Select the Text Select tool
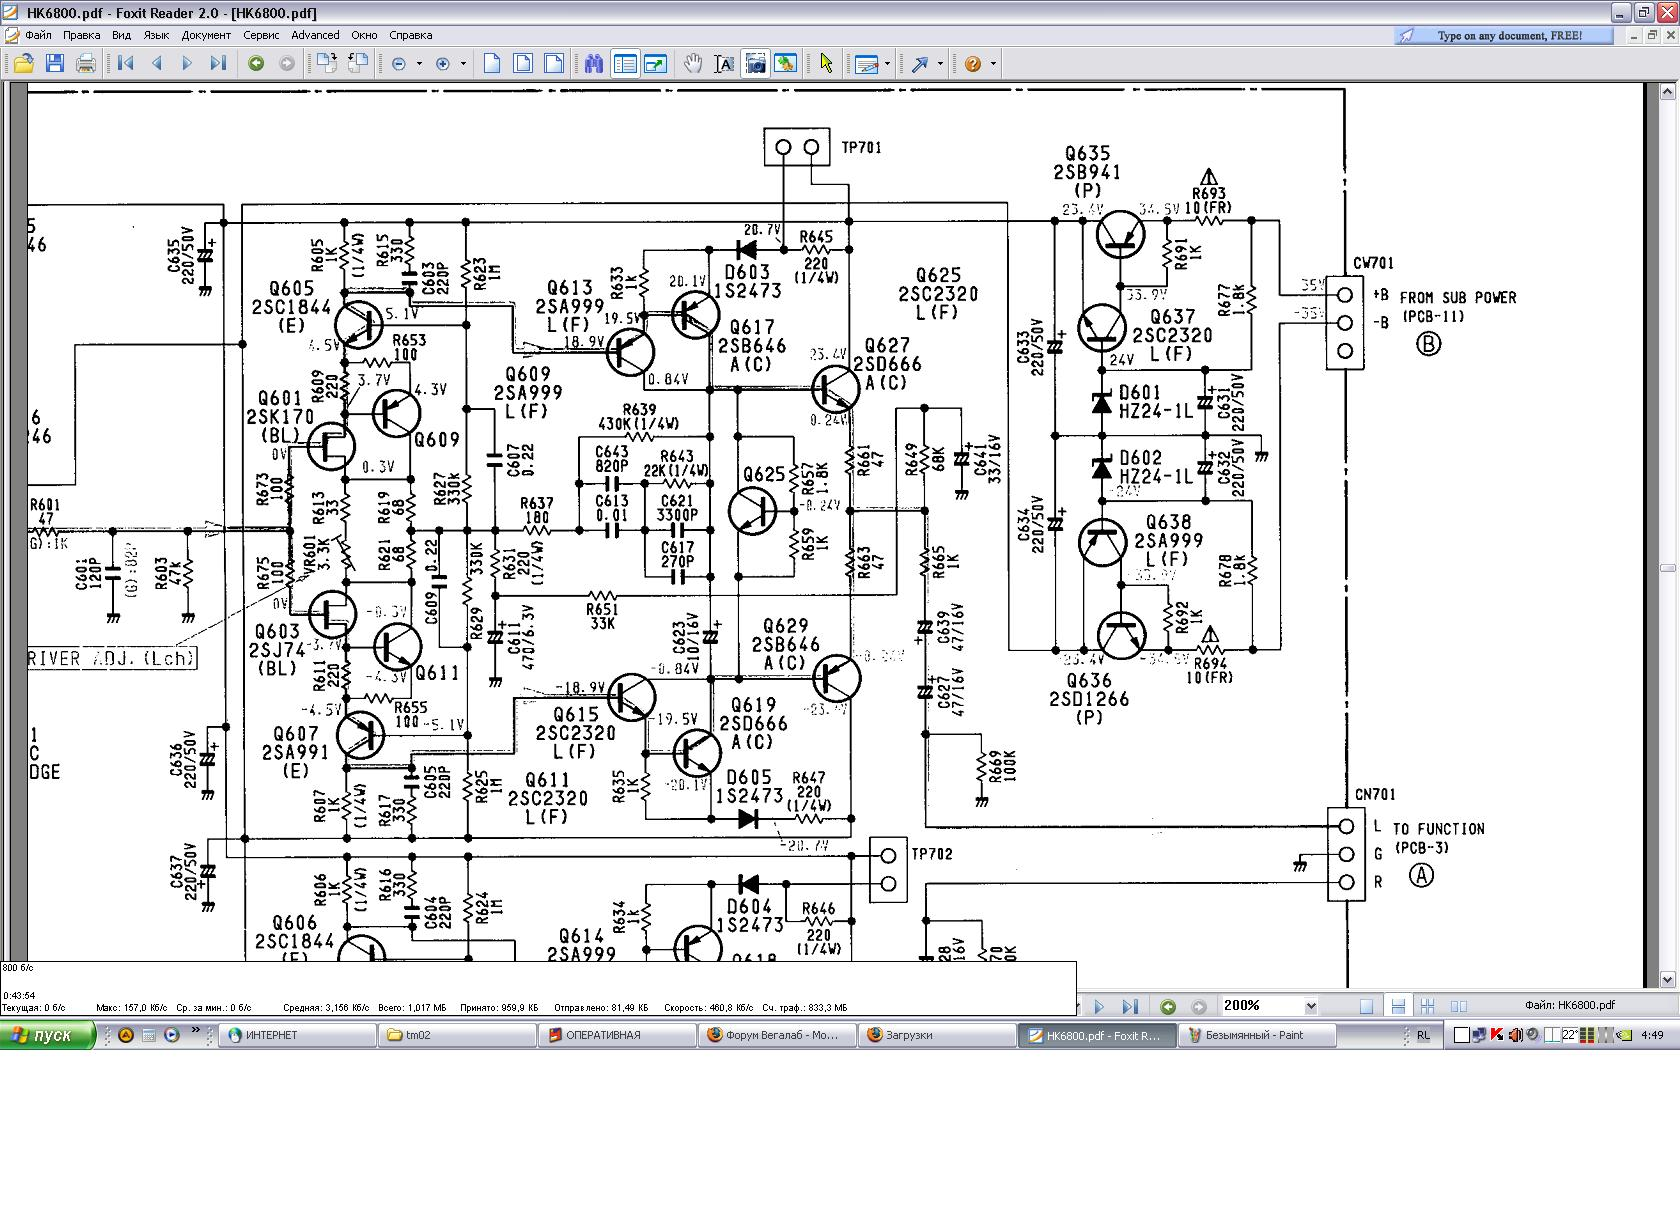 724,64
